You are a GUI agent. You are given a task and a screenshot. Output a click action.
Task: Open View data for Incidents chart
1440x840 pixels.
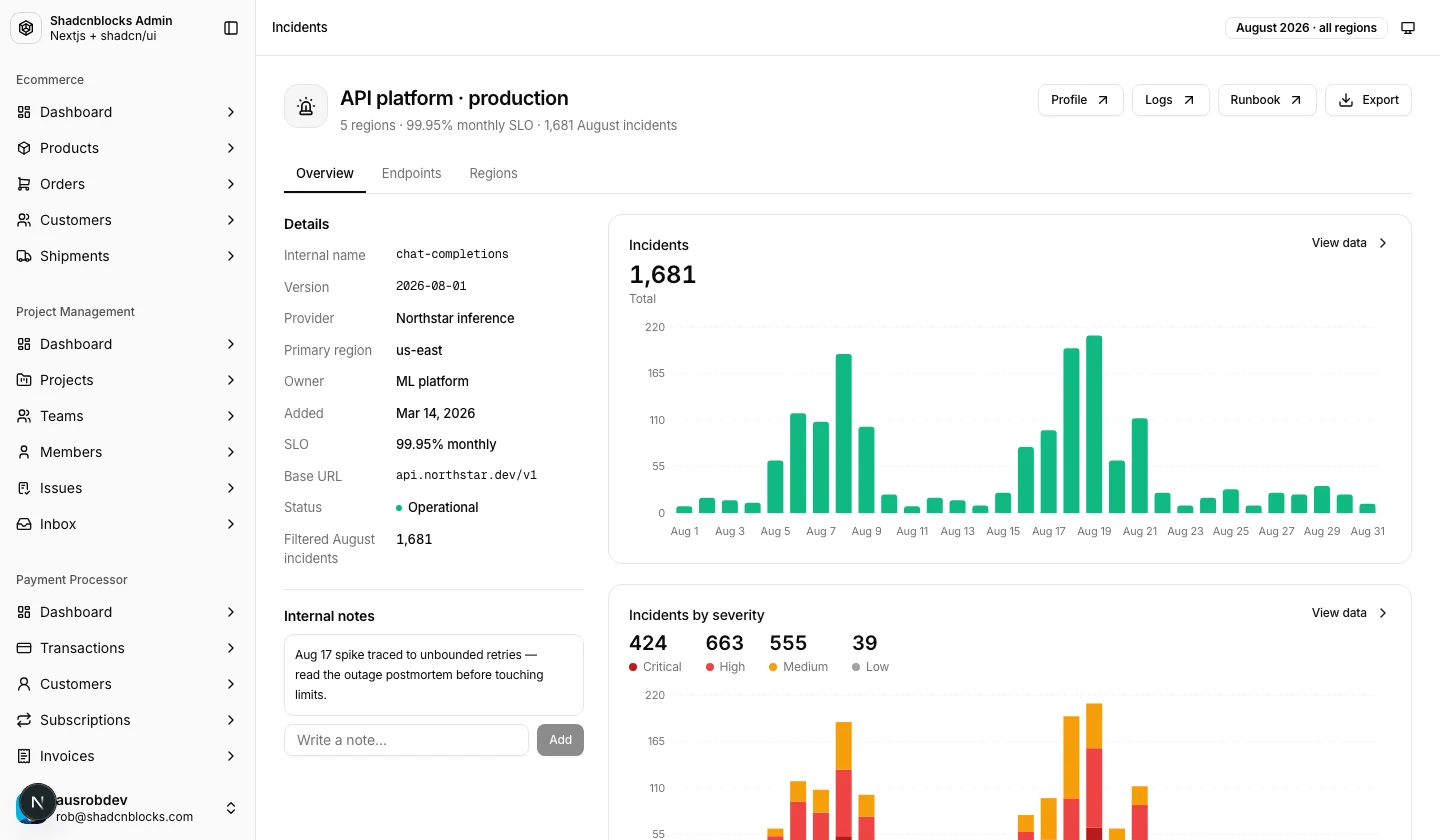[x=1351, y=243]
